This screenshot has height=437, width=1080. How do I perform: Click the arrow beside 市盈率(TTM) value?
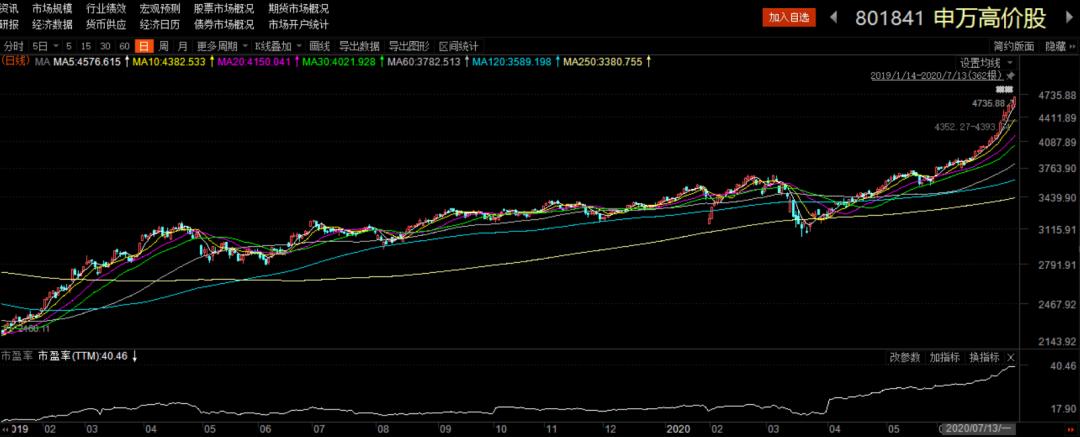(135, 356)
